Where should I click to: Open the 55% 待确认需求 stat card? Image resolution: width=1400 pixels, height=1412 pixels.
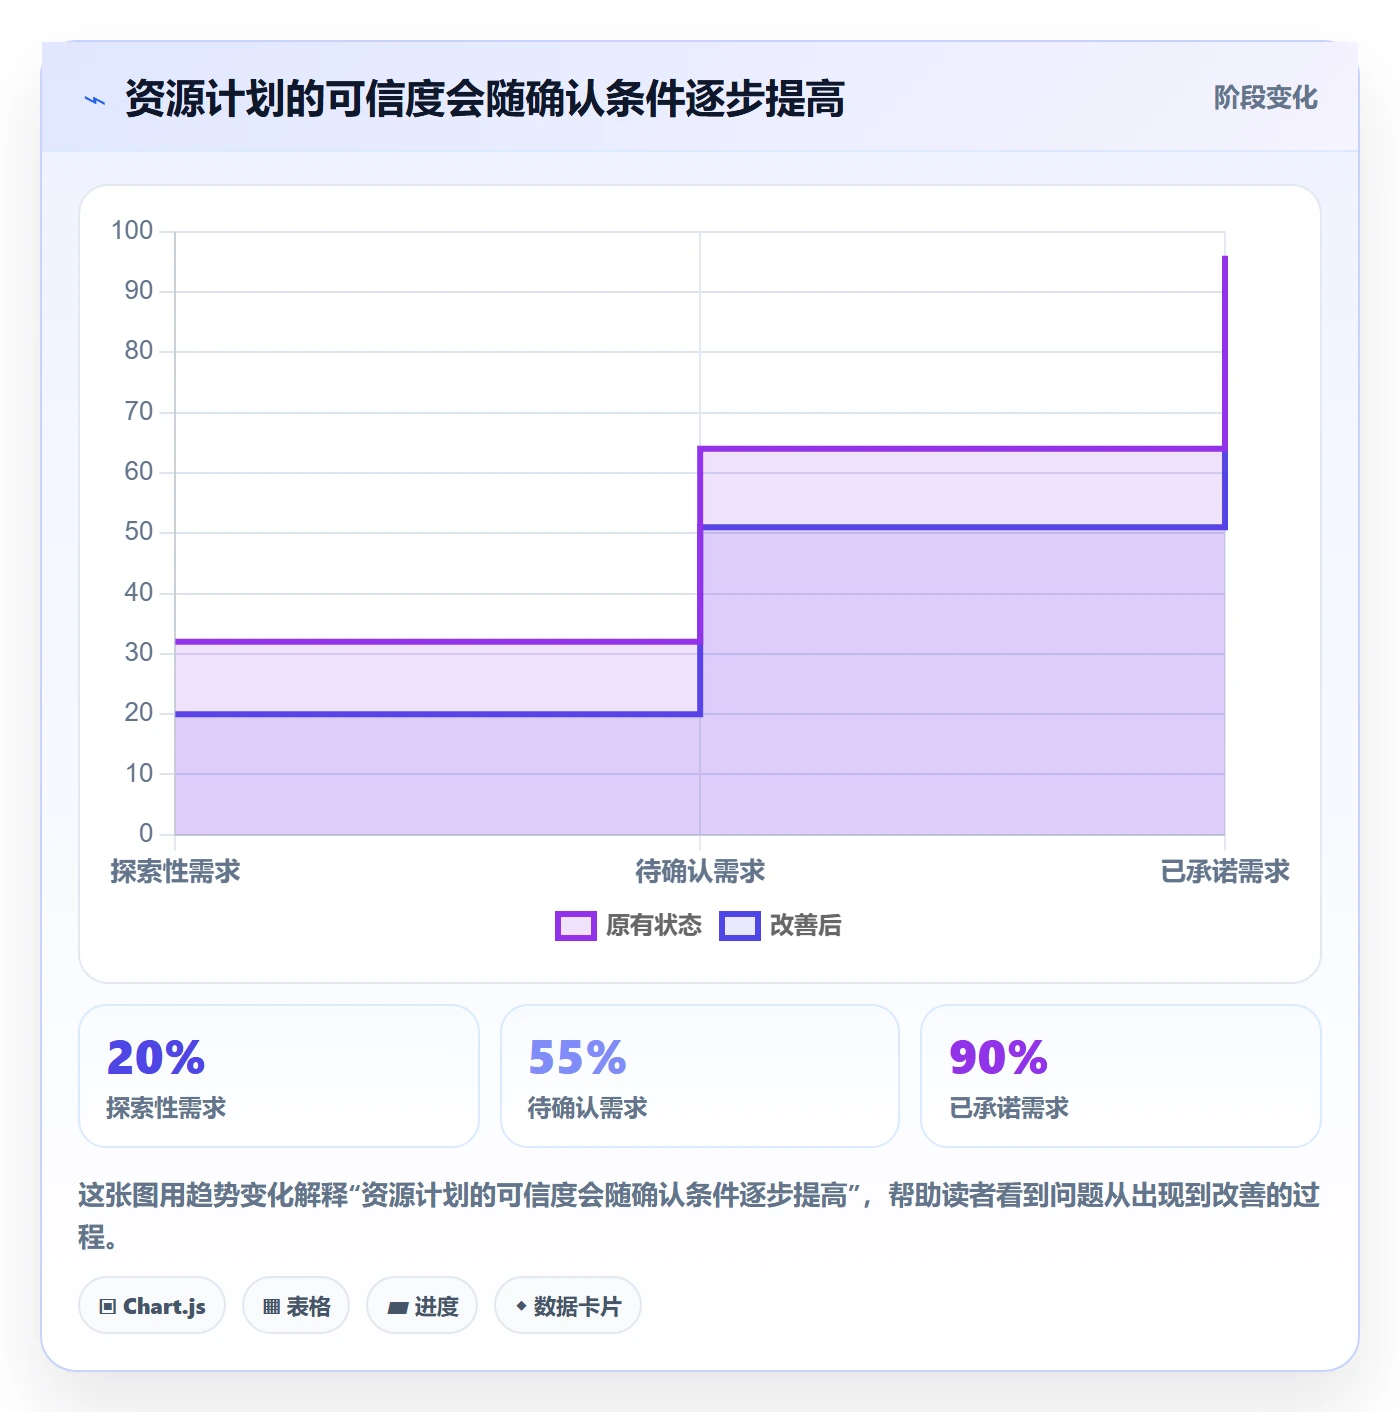(700, 1076)
